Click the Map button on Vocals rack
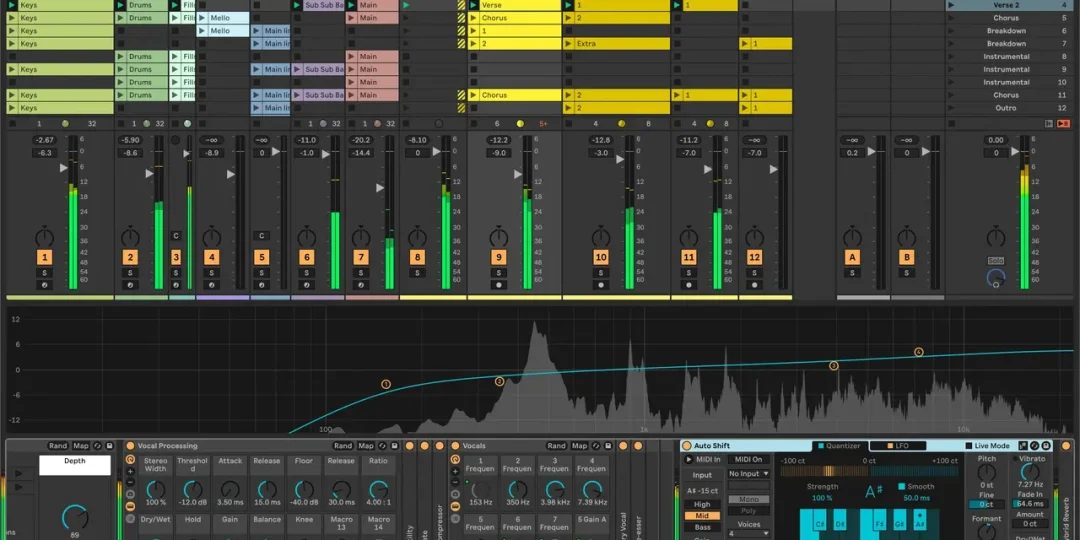Viewport: 1080px width, 540px height. [x=579, y=446]
